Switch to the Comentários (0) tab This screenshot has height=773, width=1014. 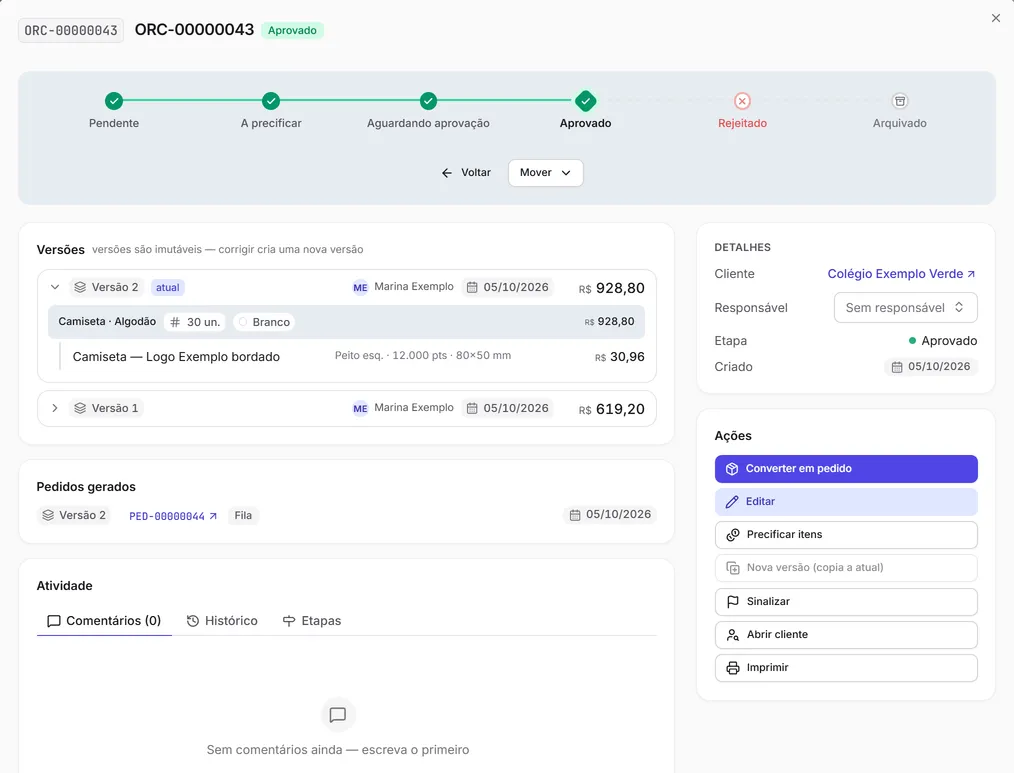[x=104, y=621]
